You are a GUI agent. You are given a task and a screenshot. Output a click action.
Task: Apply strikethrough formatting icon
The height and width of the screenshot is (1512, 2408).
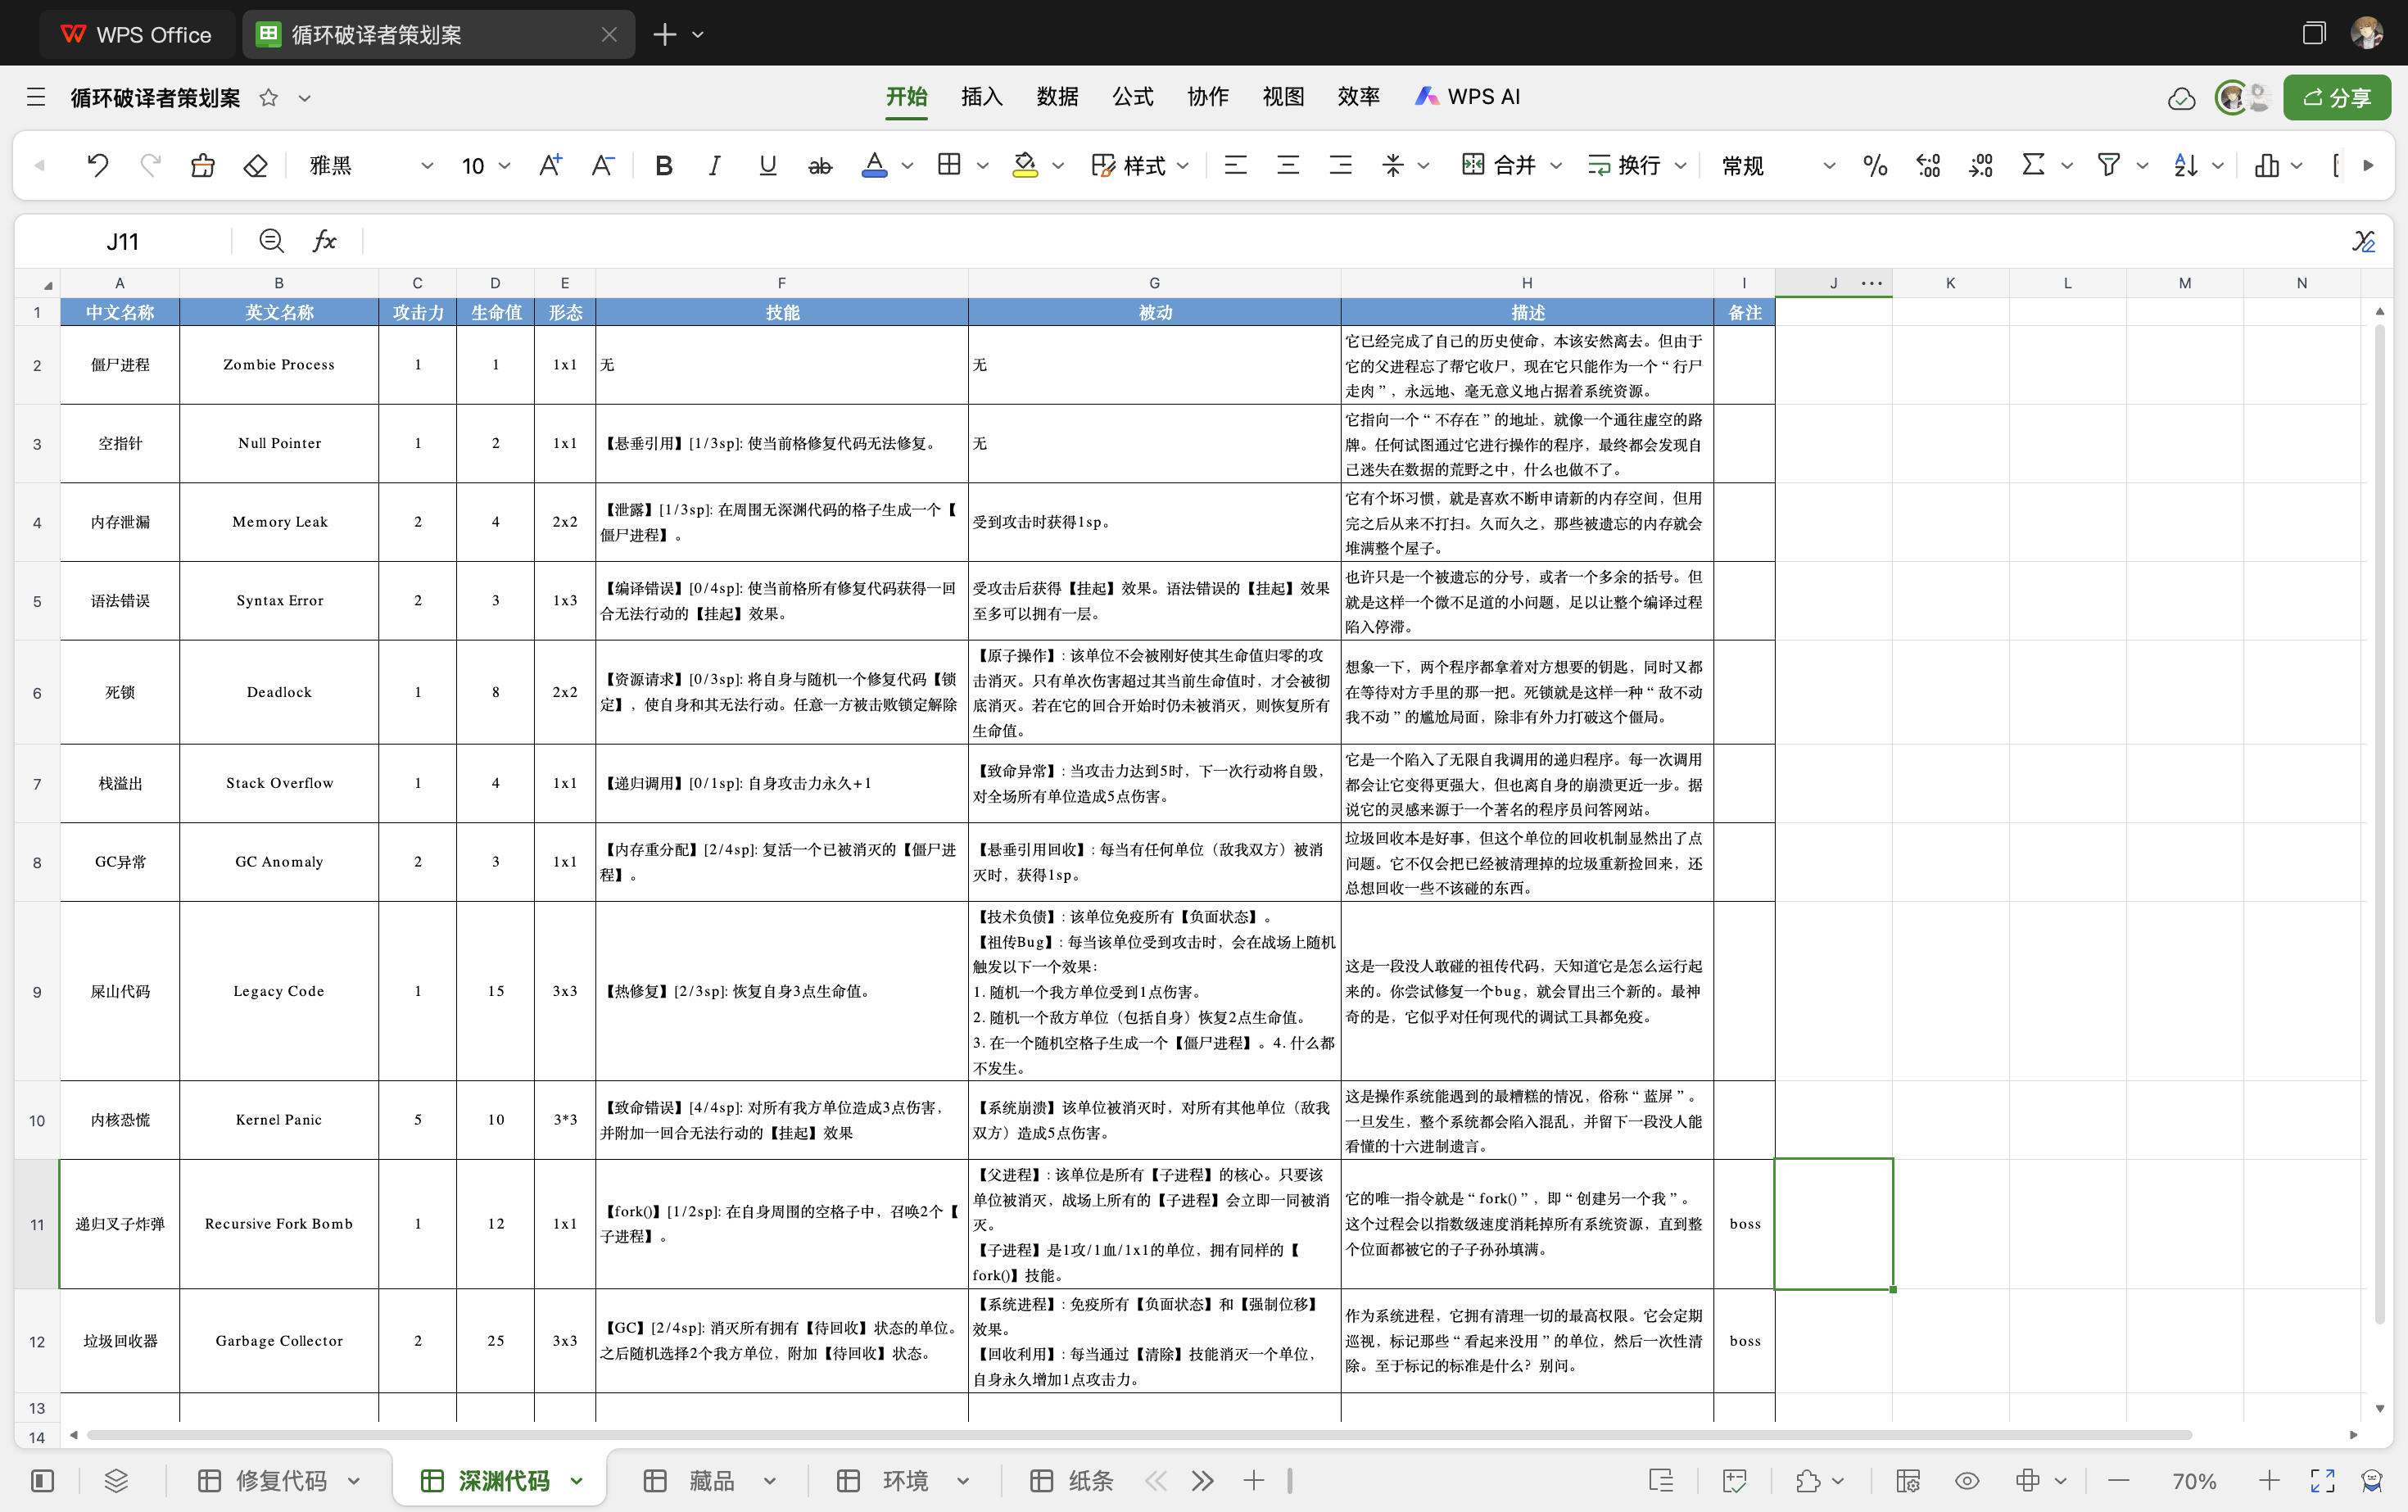(x=820, y=165)
